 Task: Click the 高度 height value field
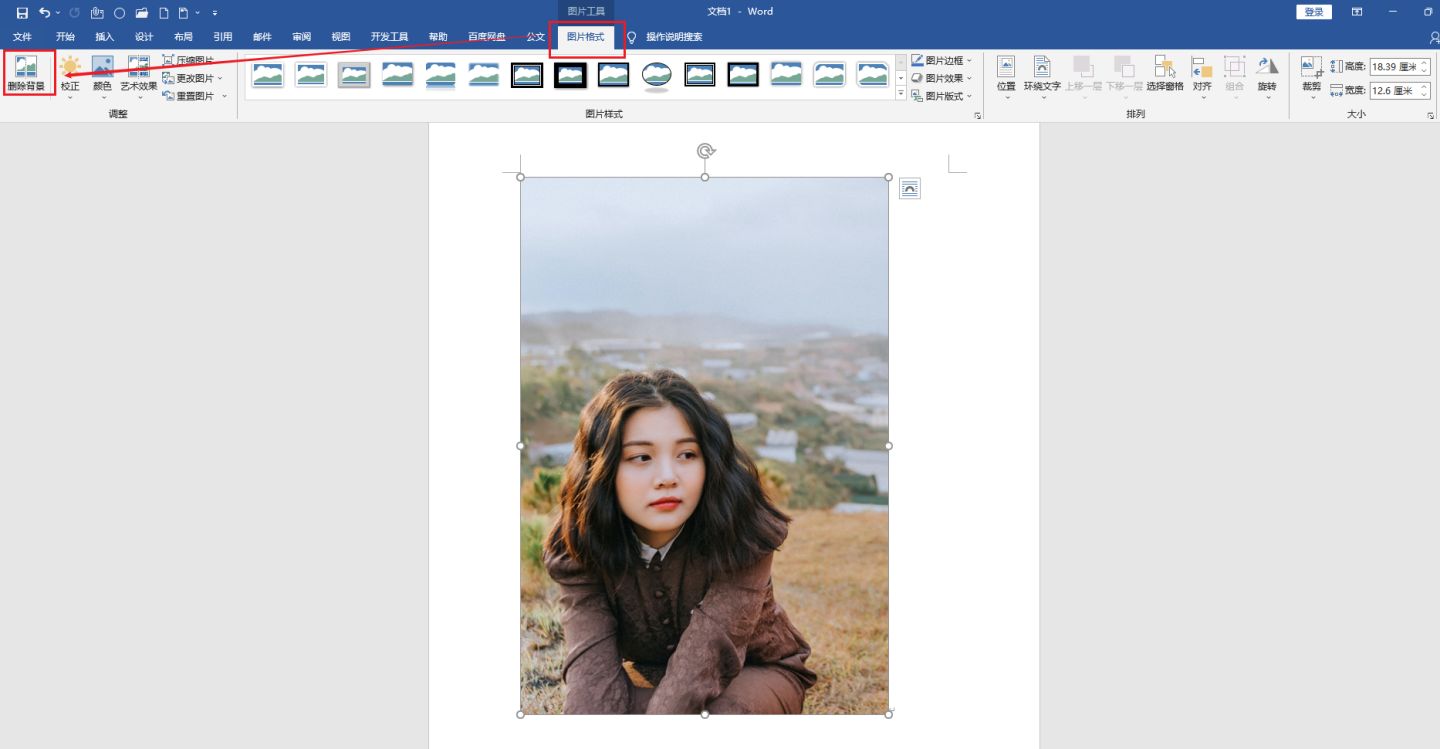tap(1394, 67)
